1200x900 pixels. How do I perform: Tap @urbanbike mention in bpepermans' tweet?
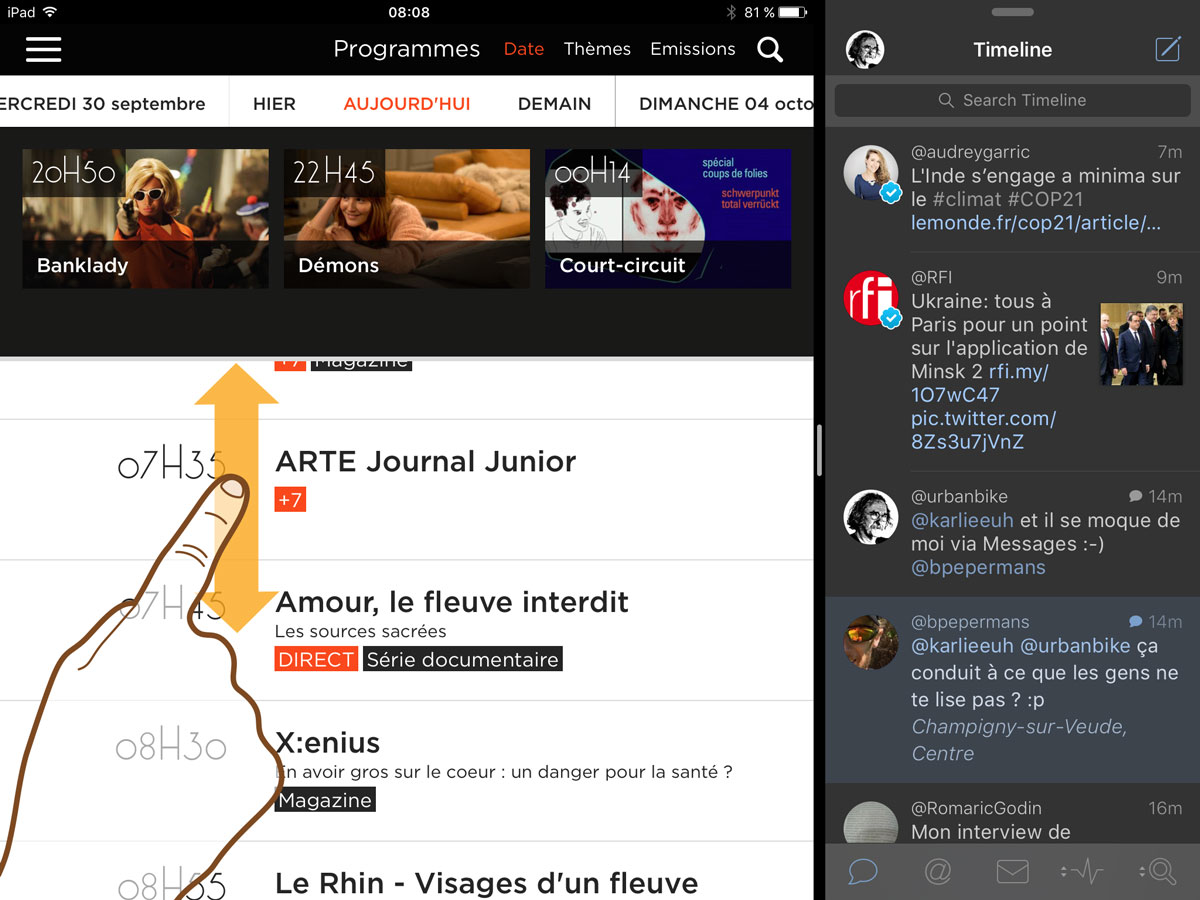1075,646
